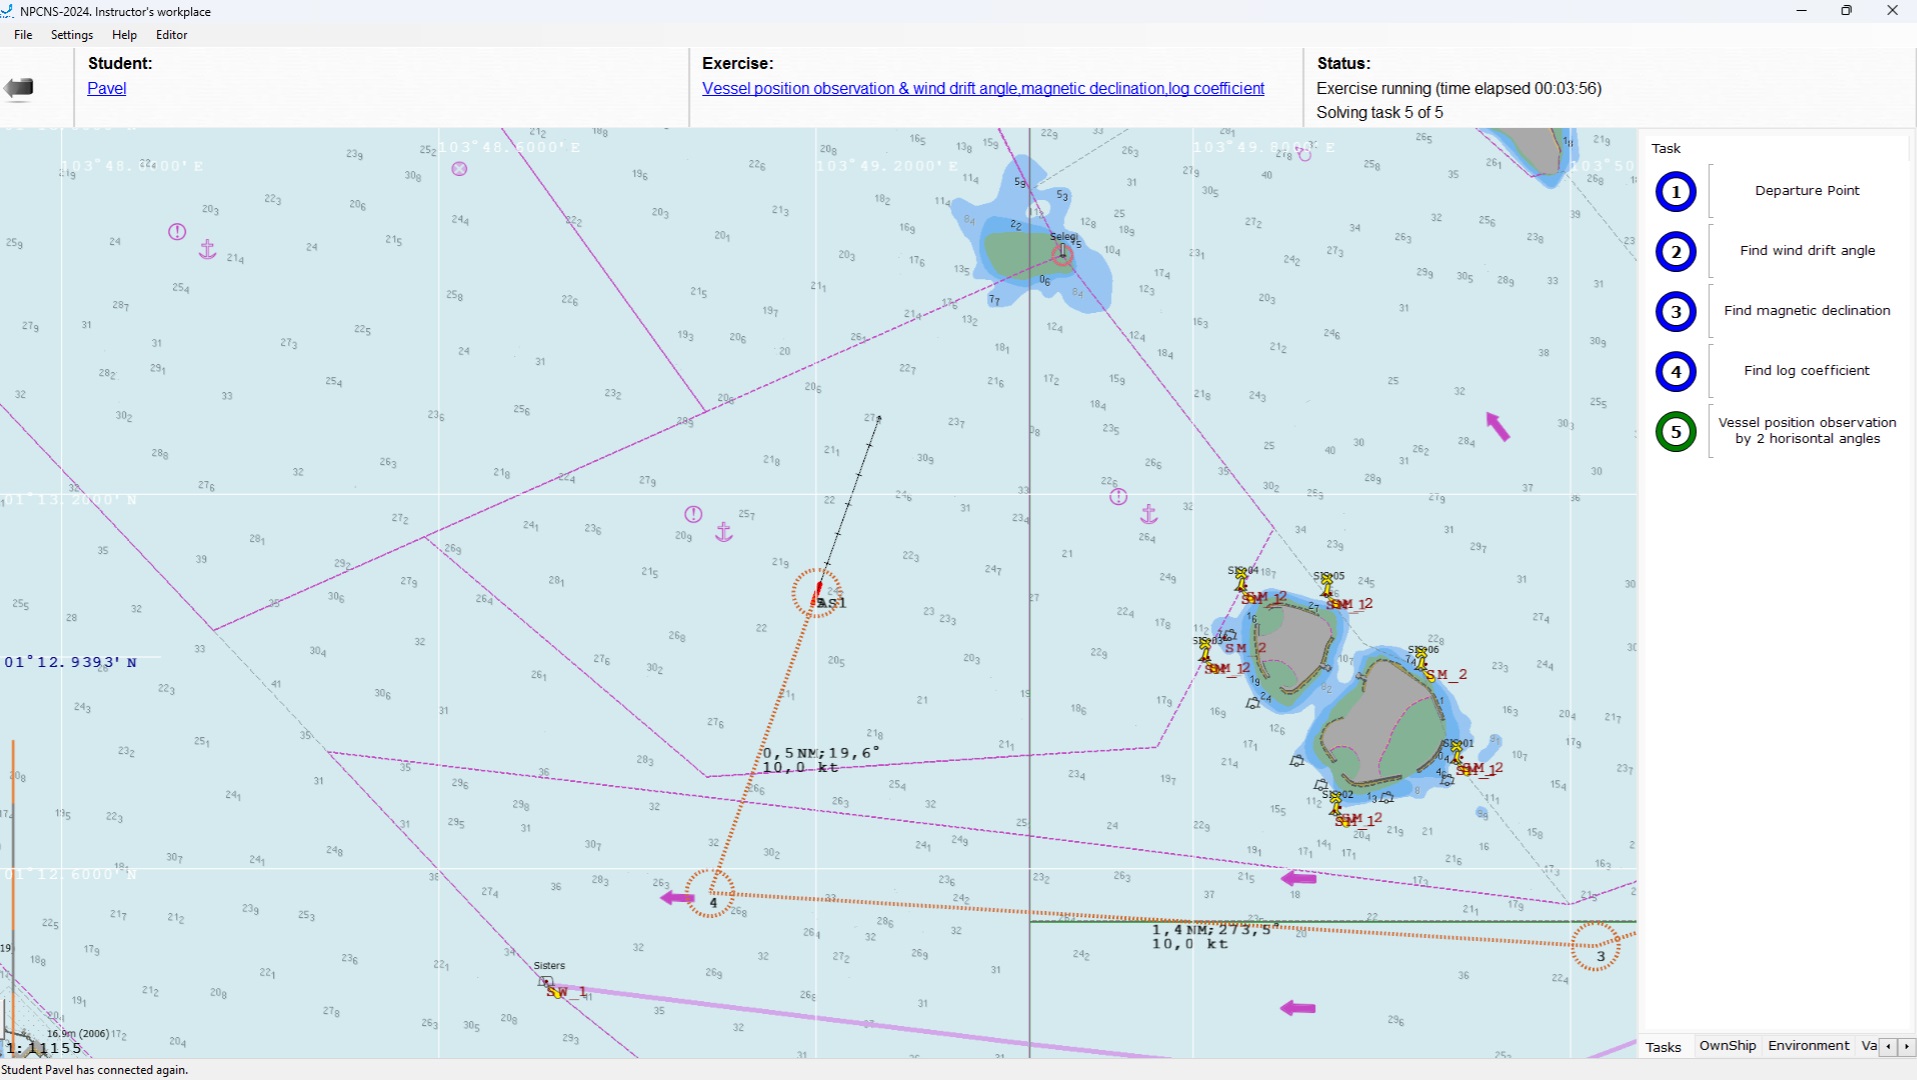Image resolution: width=1917 pixels, height=1080 pixels.
Task: Click the Find magnetic declination task label
Action: (x=1806, y=311)
